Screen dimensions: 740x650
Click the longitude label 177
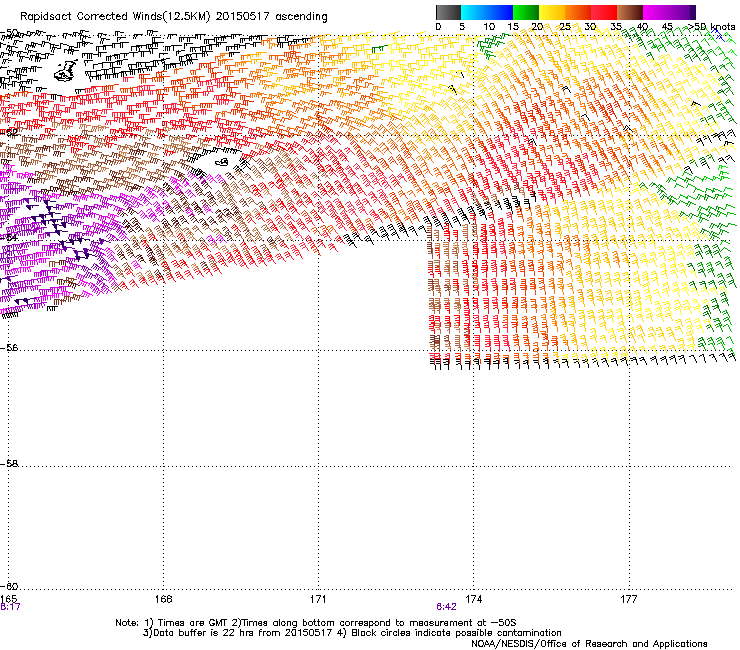point(629,599)
